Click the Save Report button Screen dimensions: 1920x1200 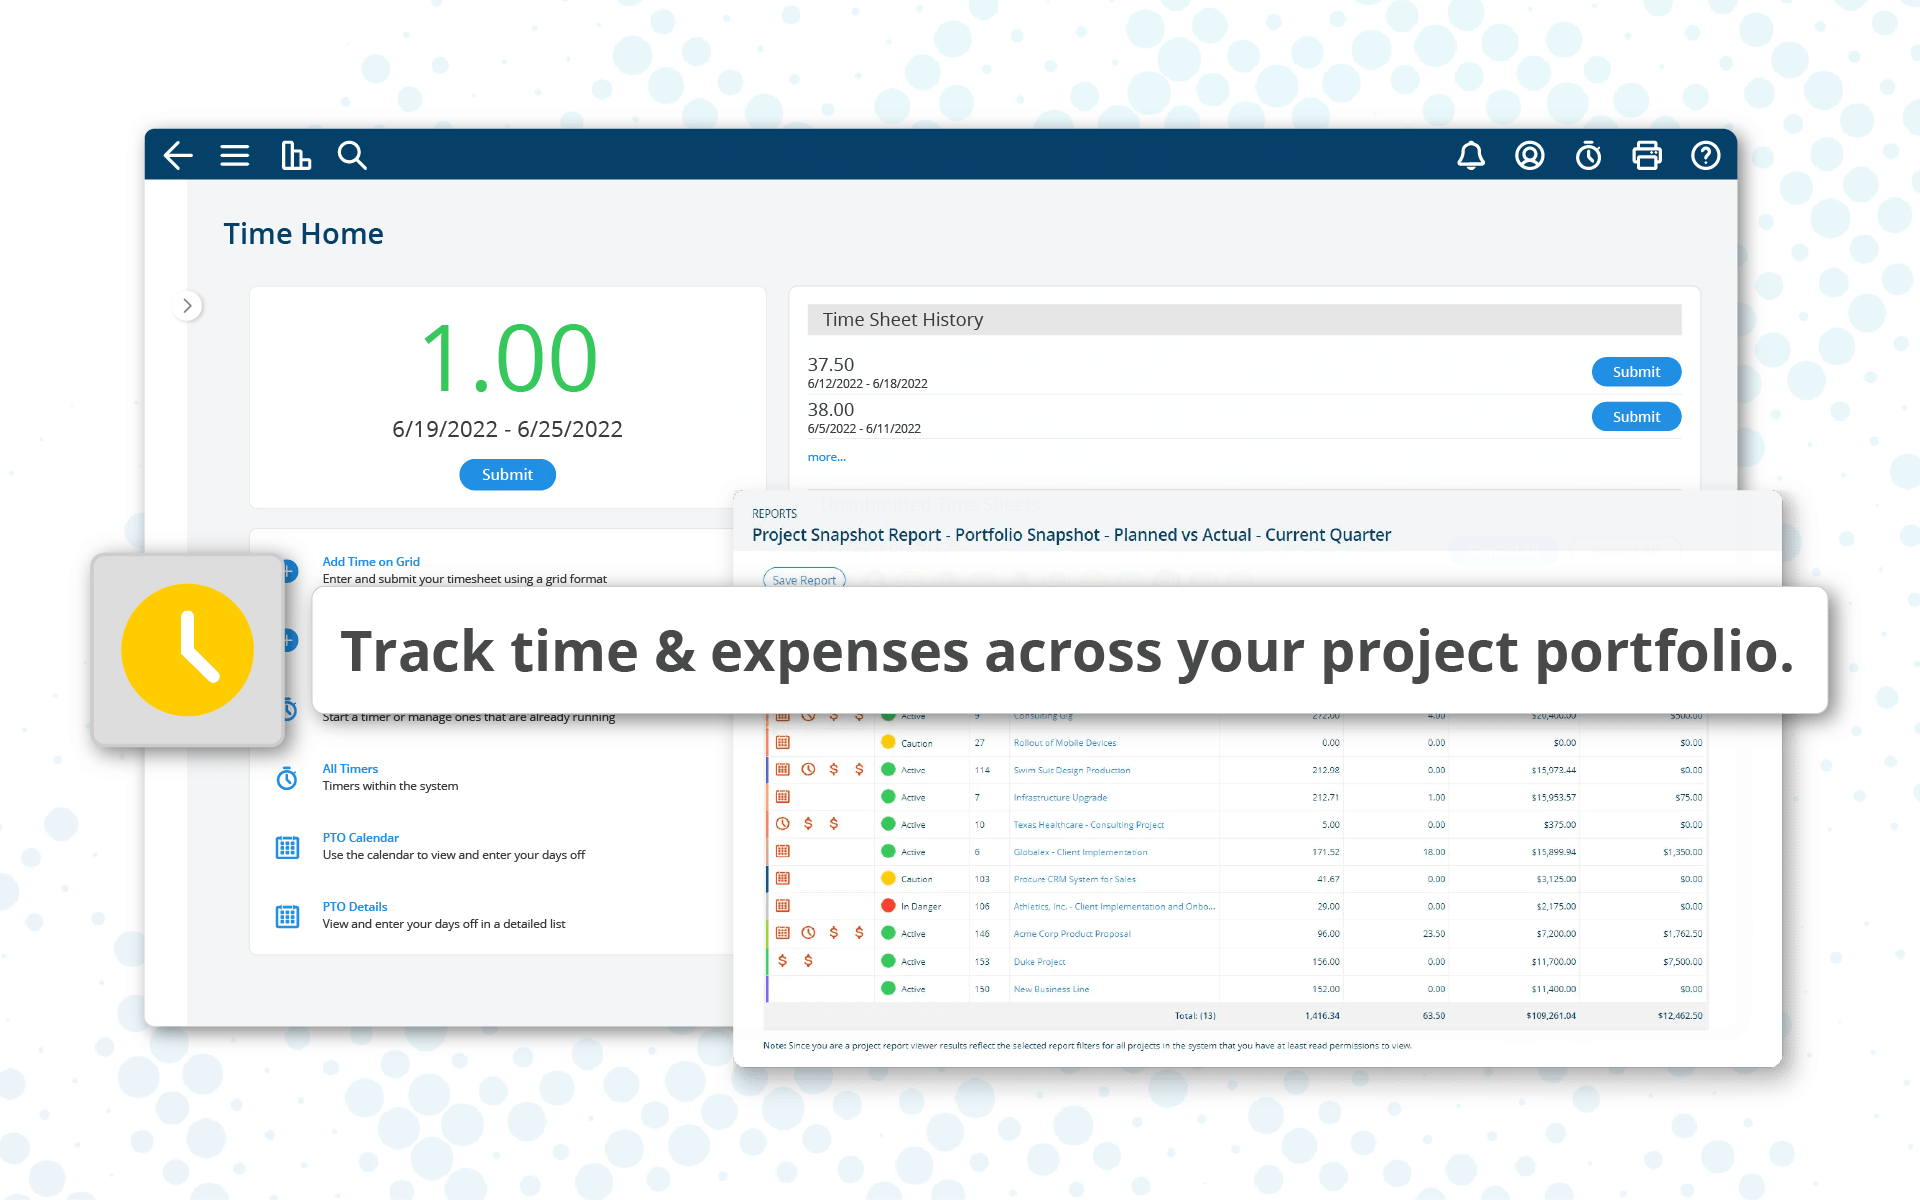click(804, 579)
